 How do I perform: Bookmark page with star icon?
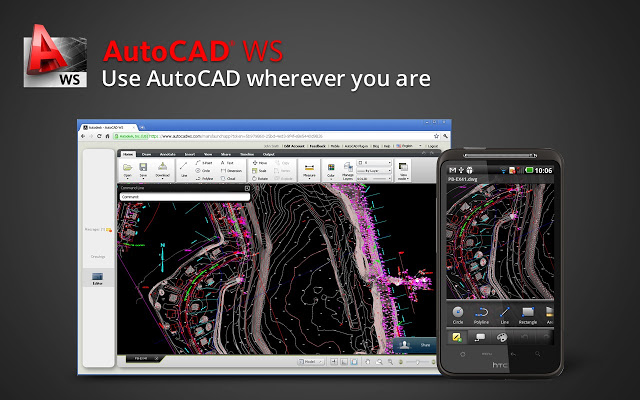[x=436, y=136]
